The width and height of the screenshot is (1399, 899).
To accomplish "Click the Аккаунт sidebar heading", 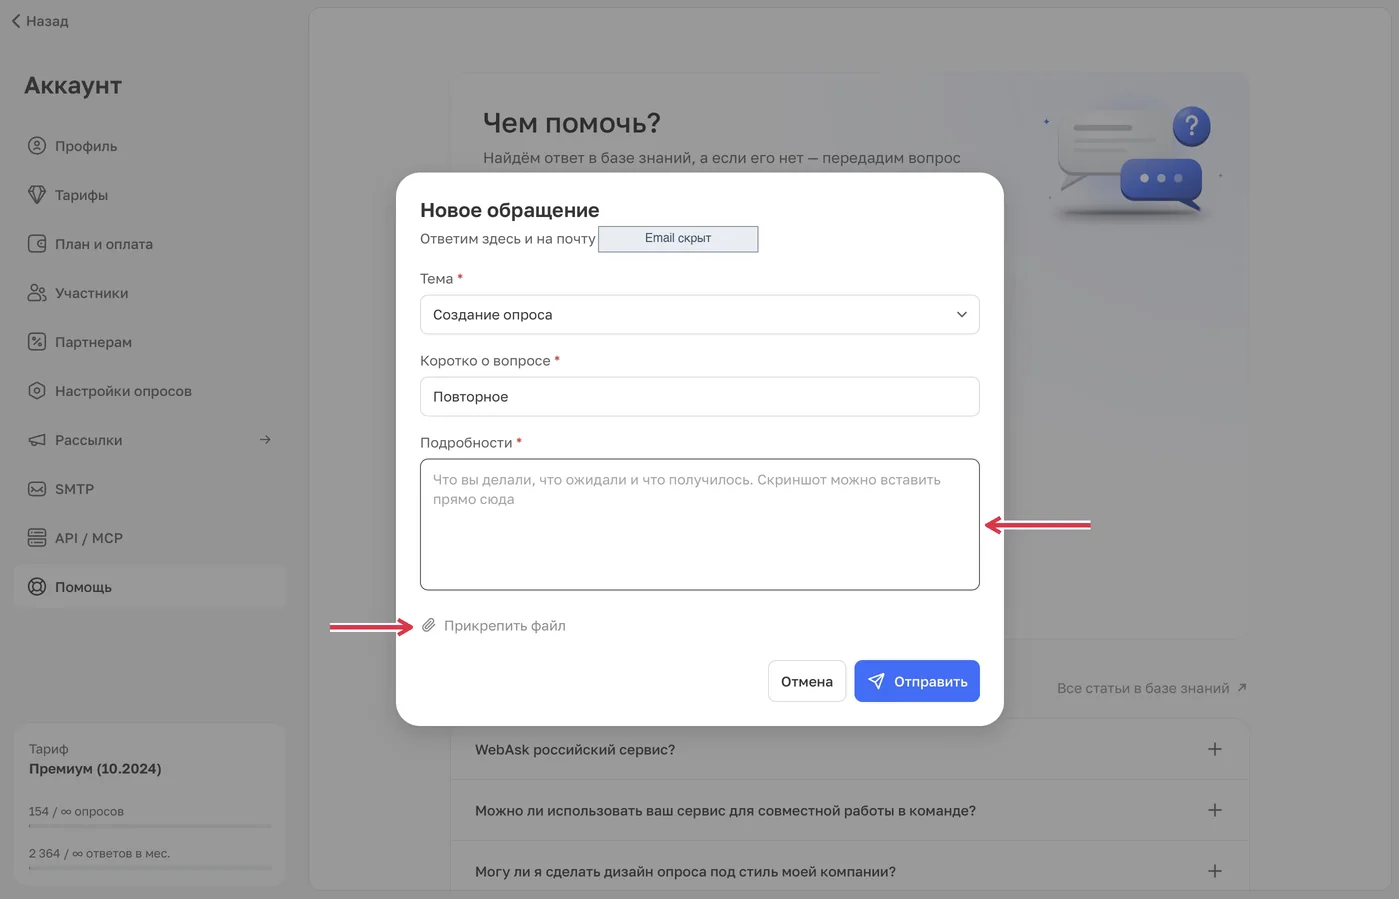I will click(x=73, y=86).
